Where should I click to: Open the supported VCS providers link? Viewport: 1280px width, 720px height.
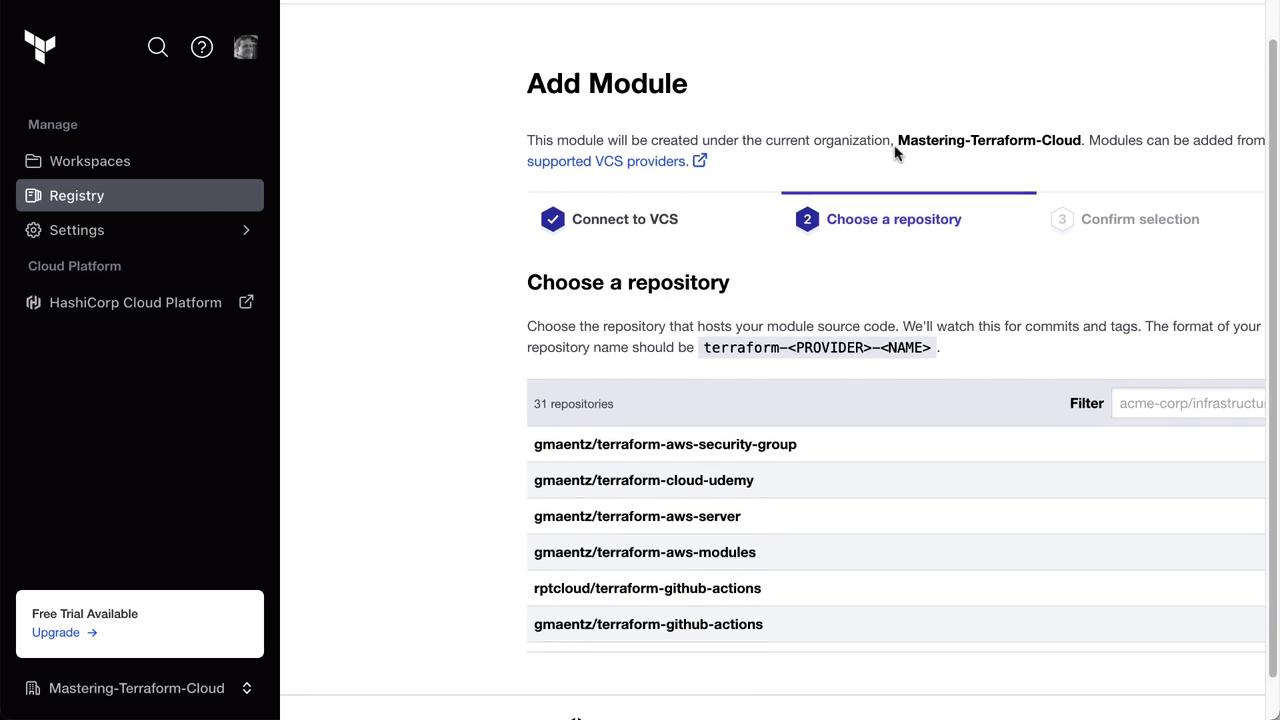[x=606, y=161]
